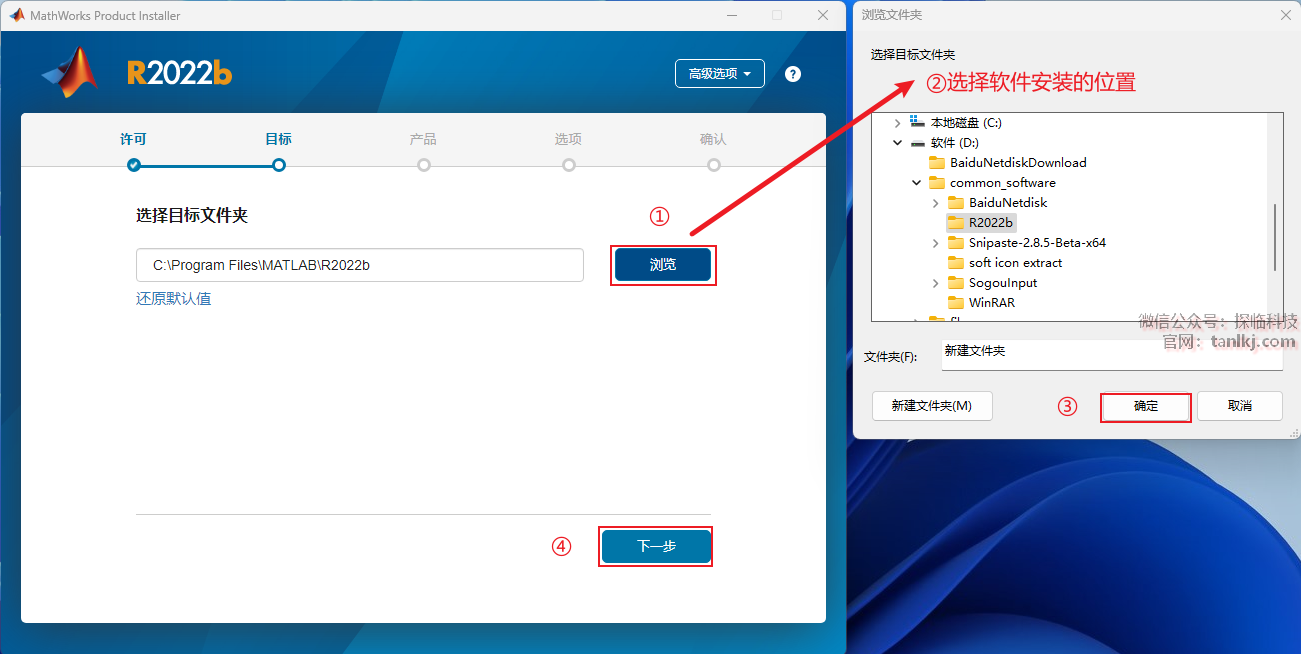Click the BaiduNetdisk folder icon
Image resolution: width=1301 pixels, height=654 pixels.
pyautogui.click(x=956, y=203)
